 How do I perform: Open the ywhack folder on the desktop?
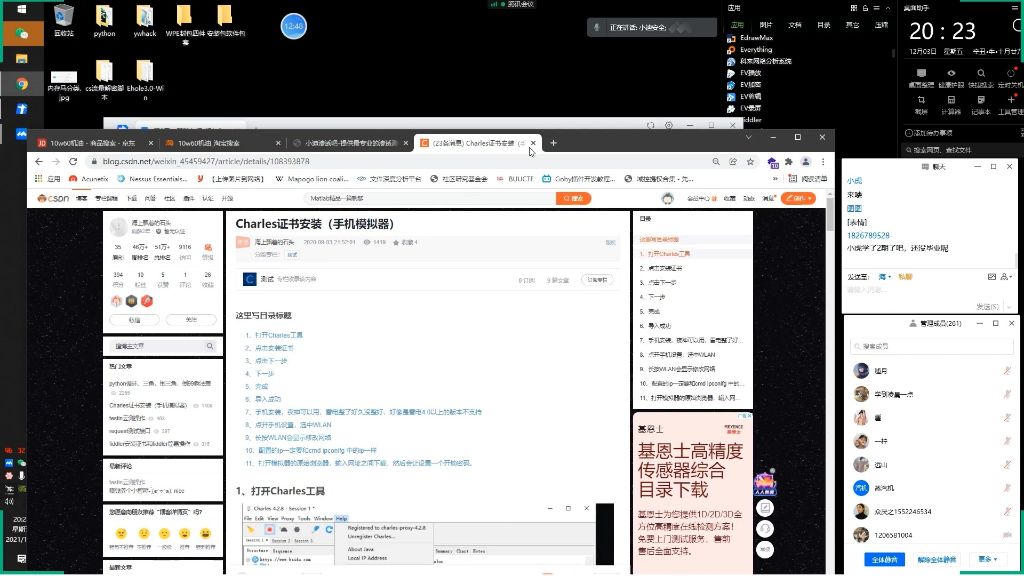click(x=145, y=21)
